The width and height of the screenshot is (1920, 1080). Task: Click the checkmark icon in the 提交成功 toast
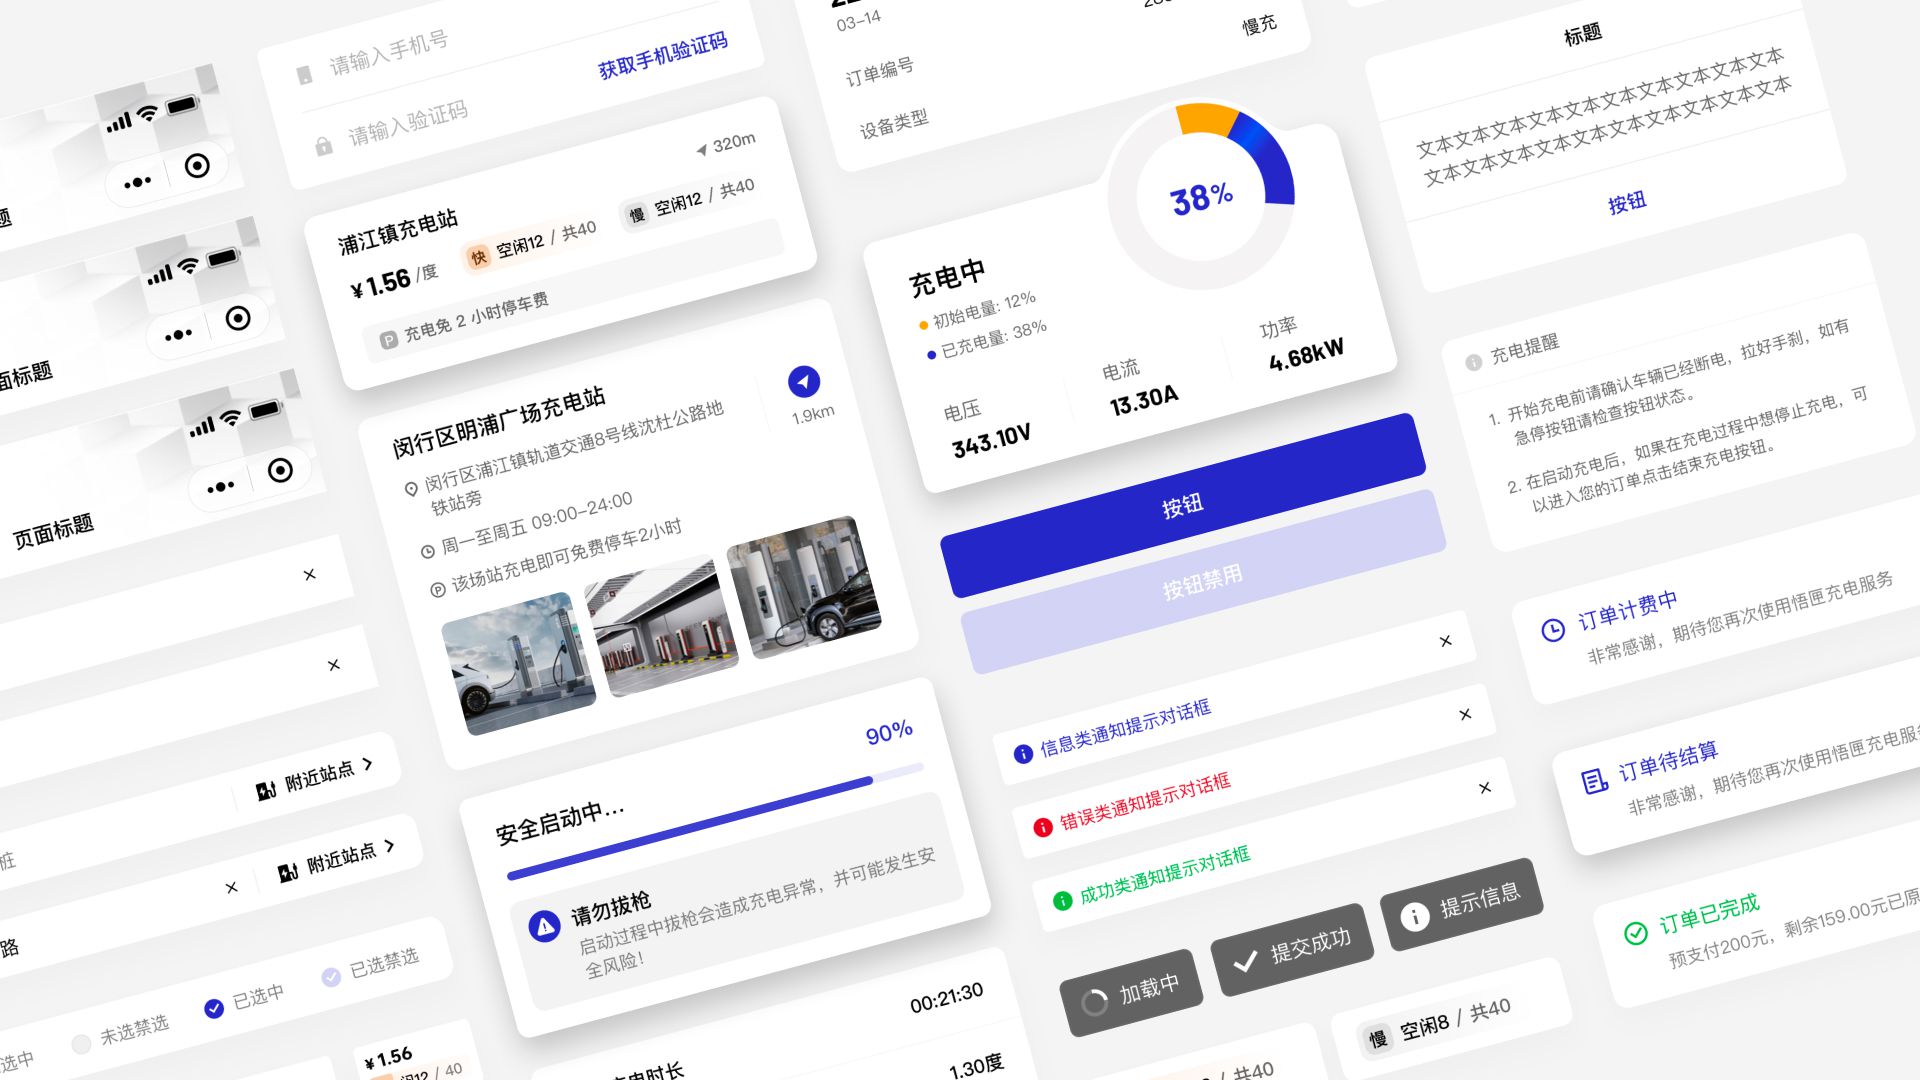pos(1245,962)
